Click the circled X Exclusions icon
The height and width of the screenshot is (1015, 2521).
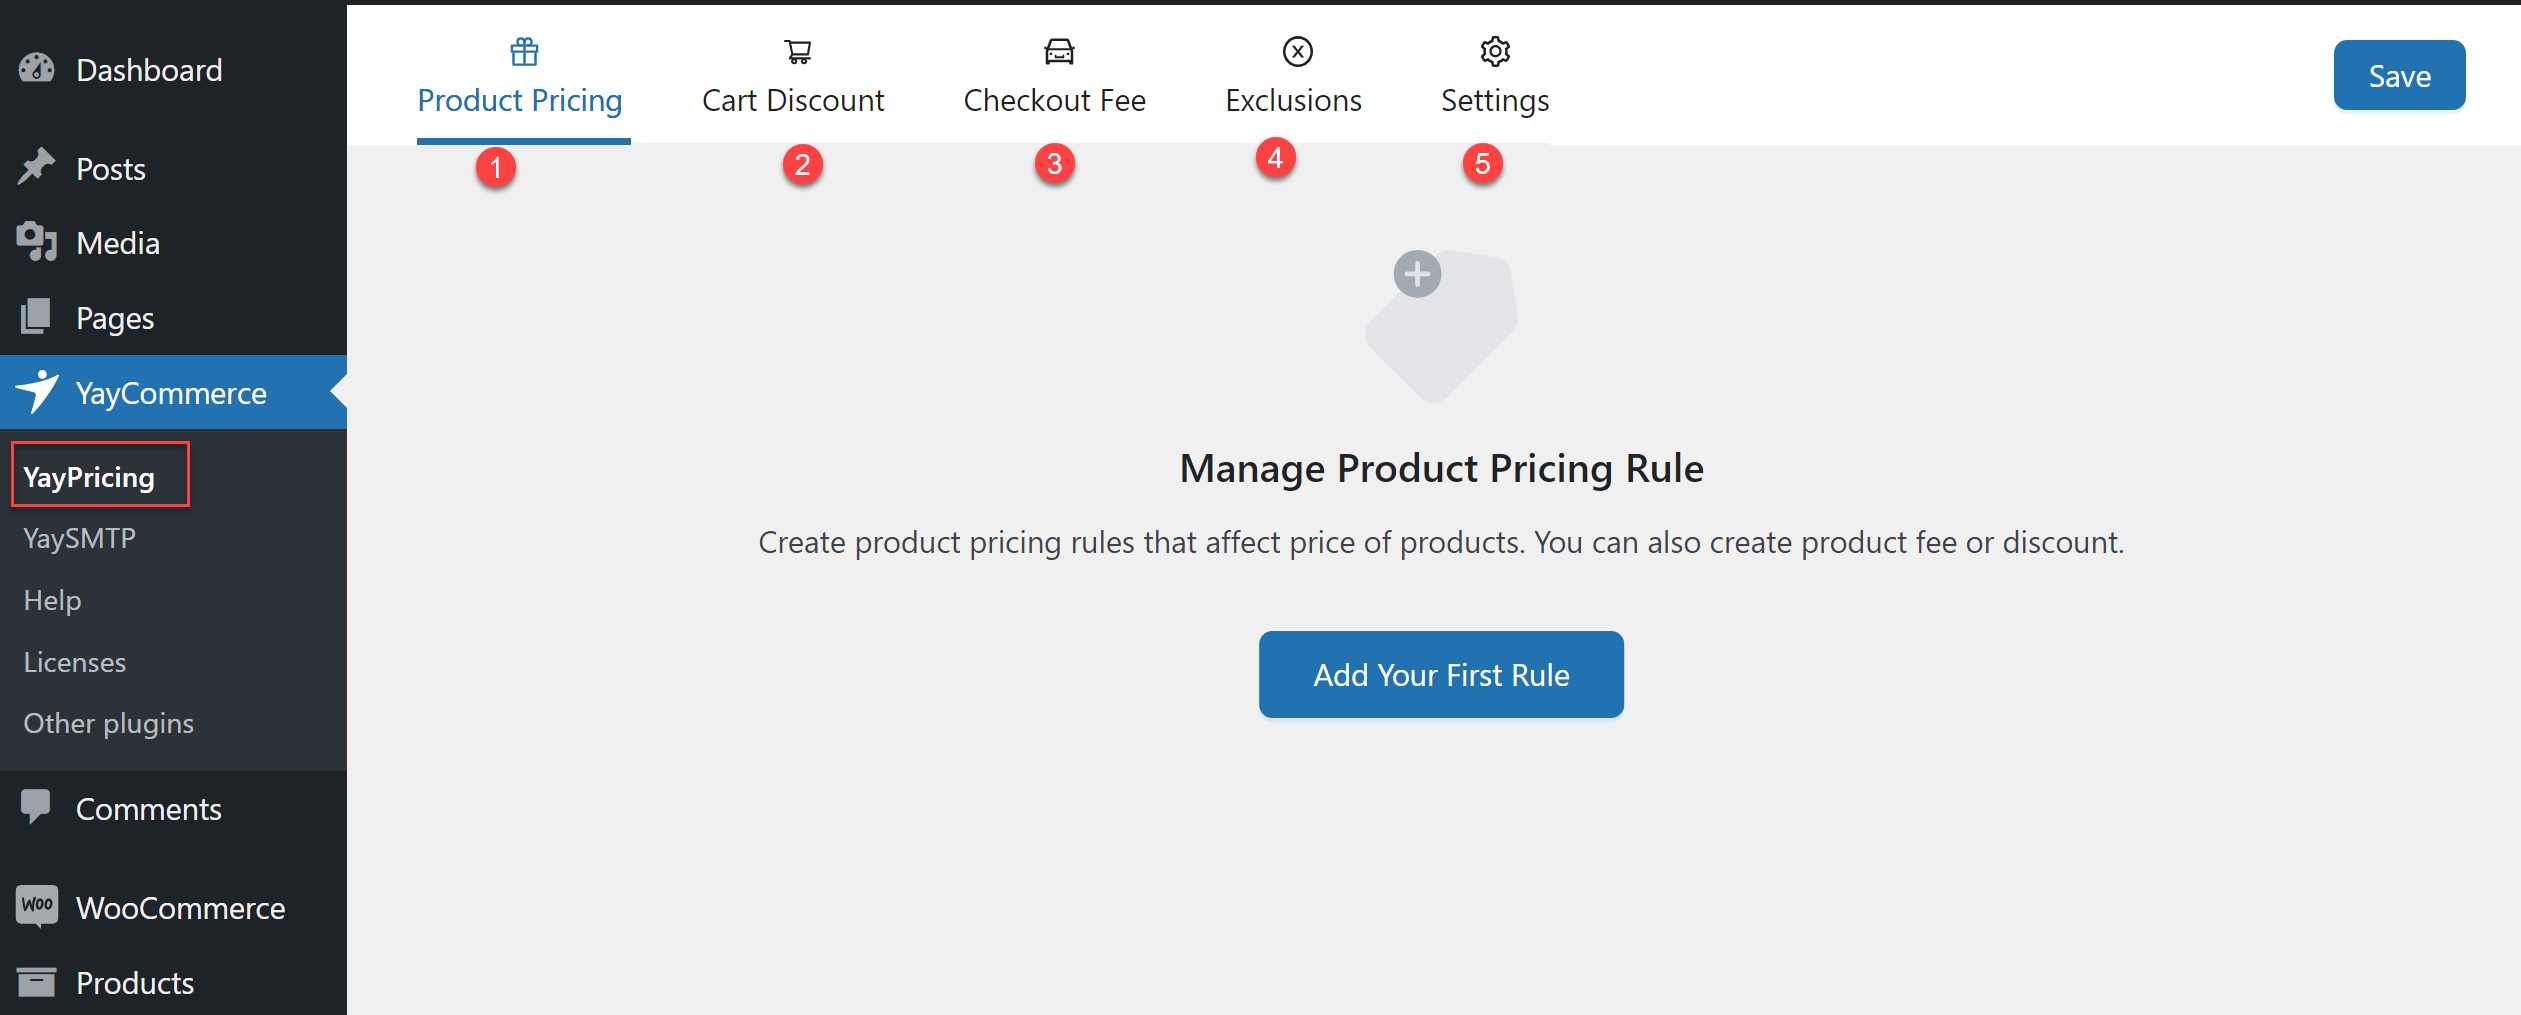pyautogui.click(x=1297, y=51)
